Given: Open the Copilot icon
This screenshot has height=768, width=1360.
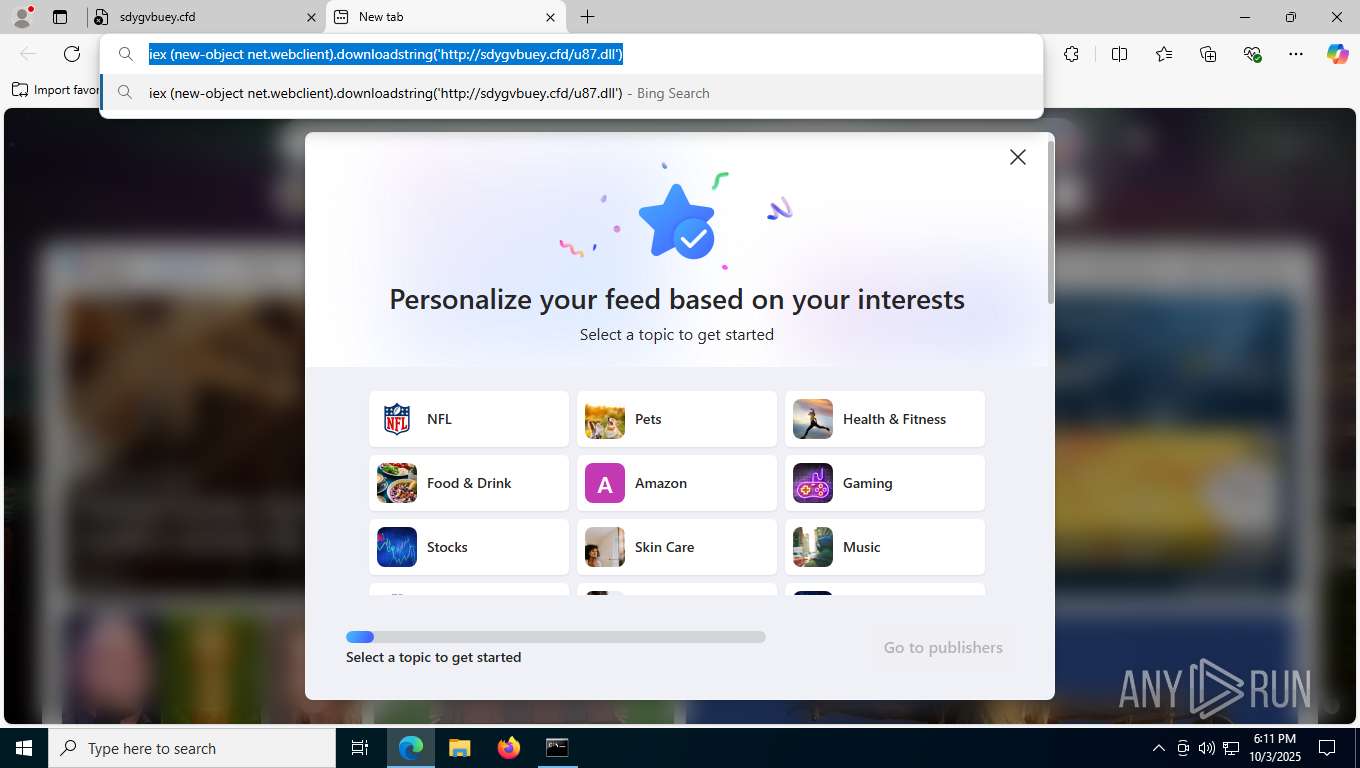Looking at the screenshot, I should (x=1338, y=54).
